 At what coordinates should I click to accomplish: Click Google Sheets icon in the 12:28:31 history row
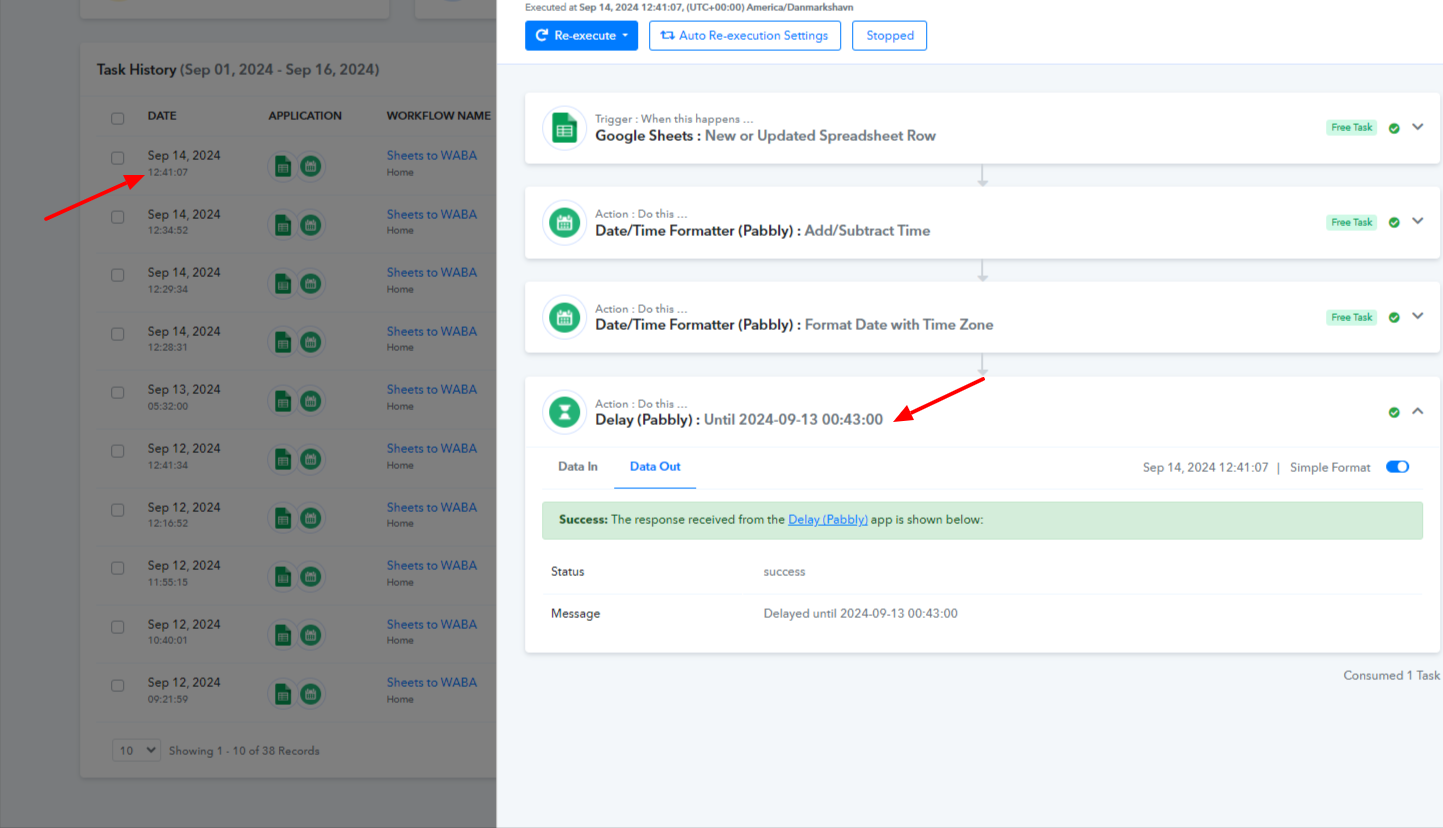click(283, 342)
